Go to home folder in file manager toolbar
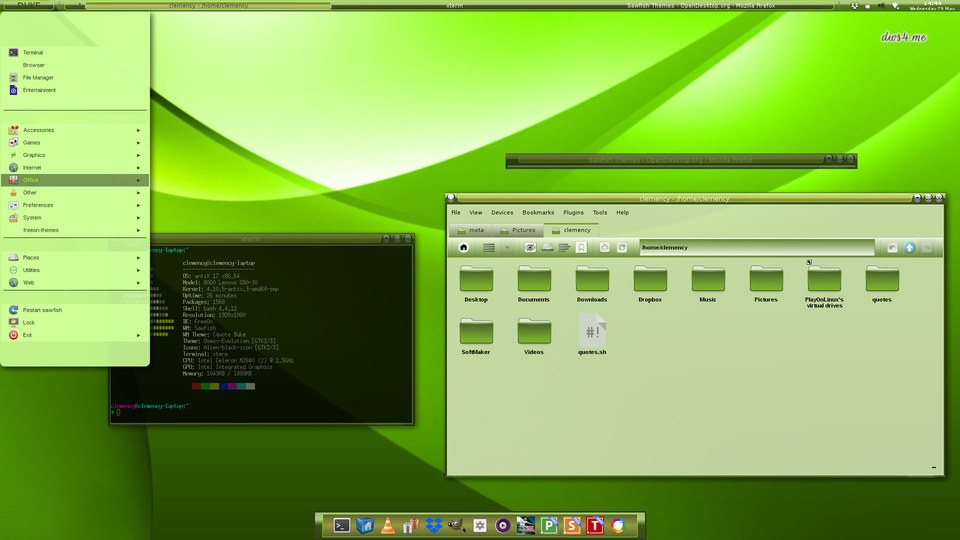The width and height of the screenshot is (960, 540). [x=463, y=247]
